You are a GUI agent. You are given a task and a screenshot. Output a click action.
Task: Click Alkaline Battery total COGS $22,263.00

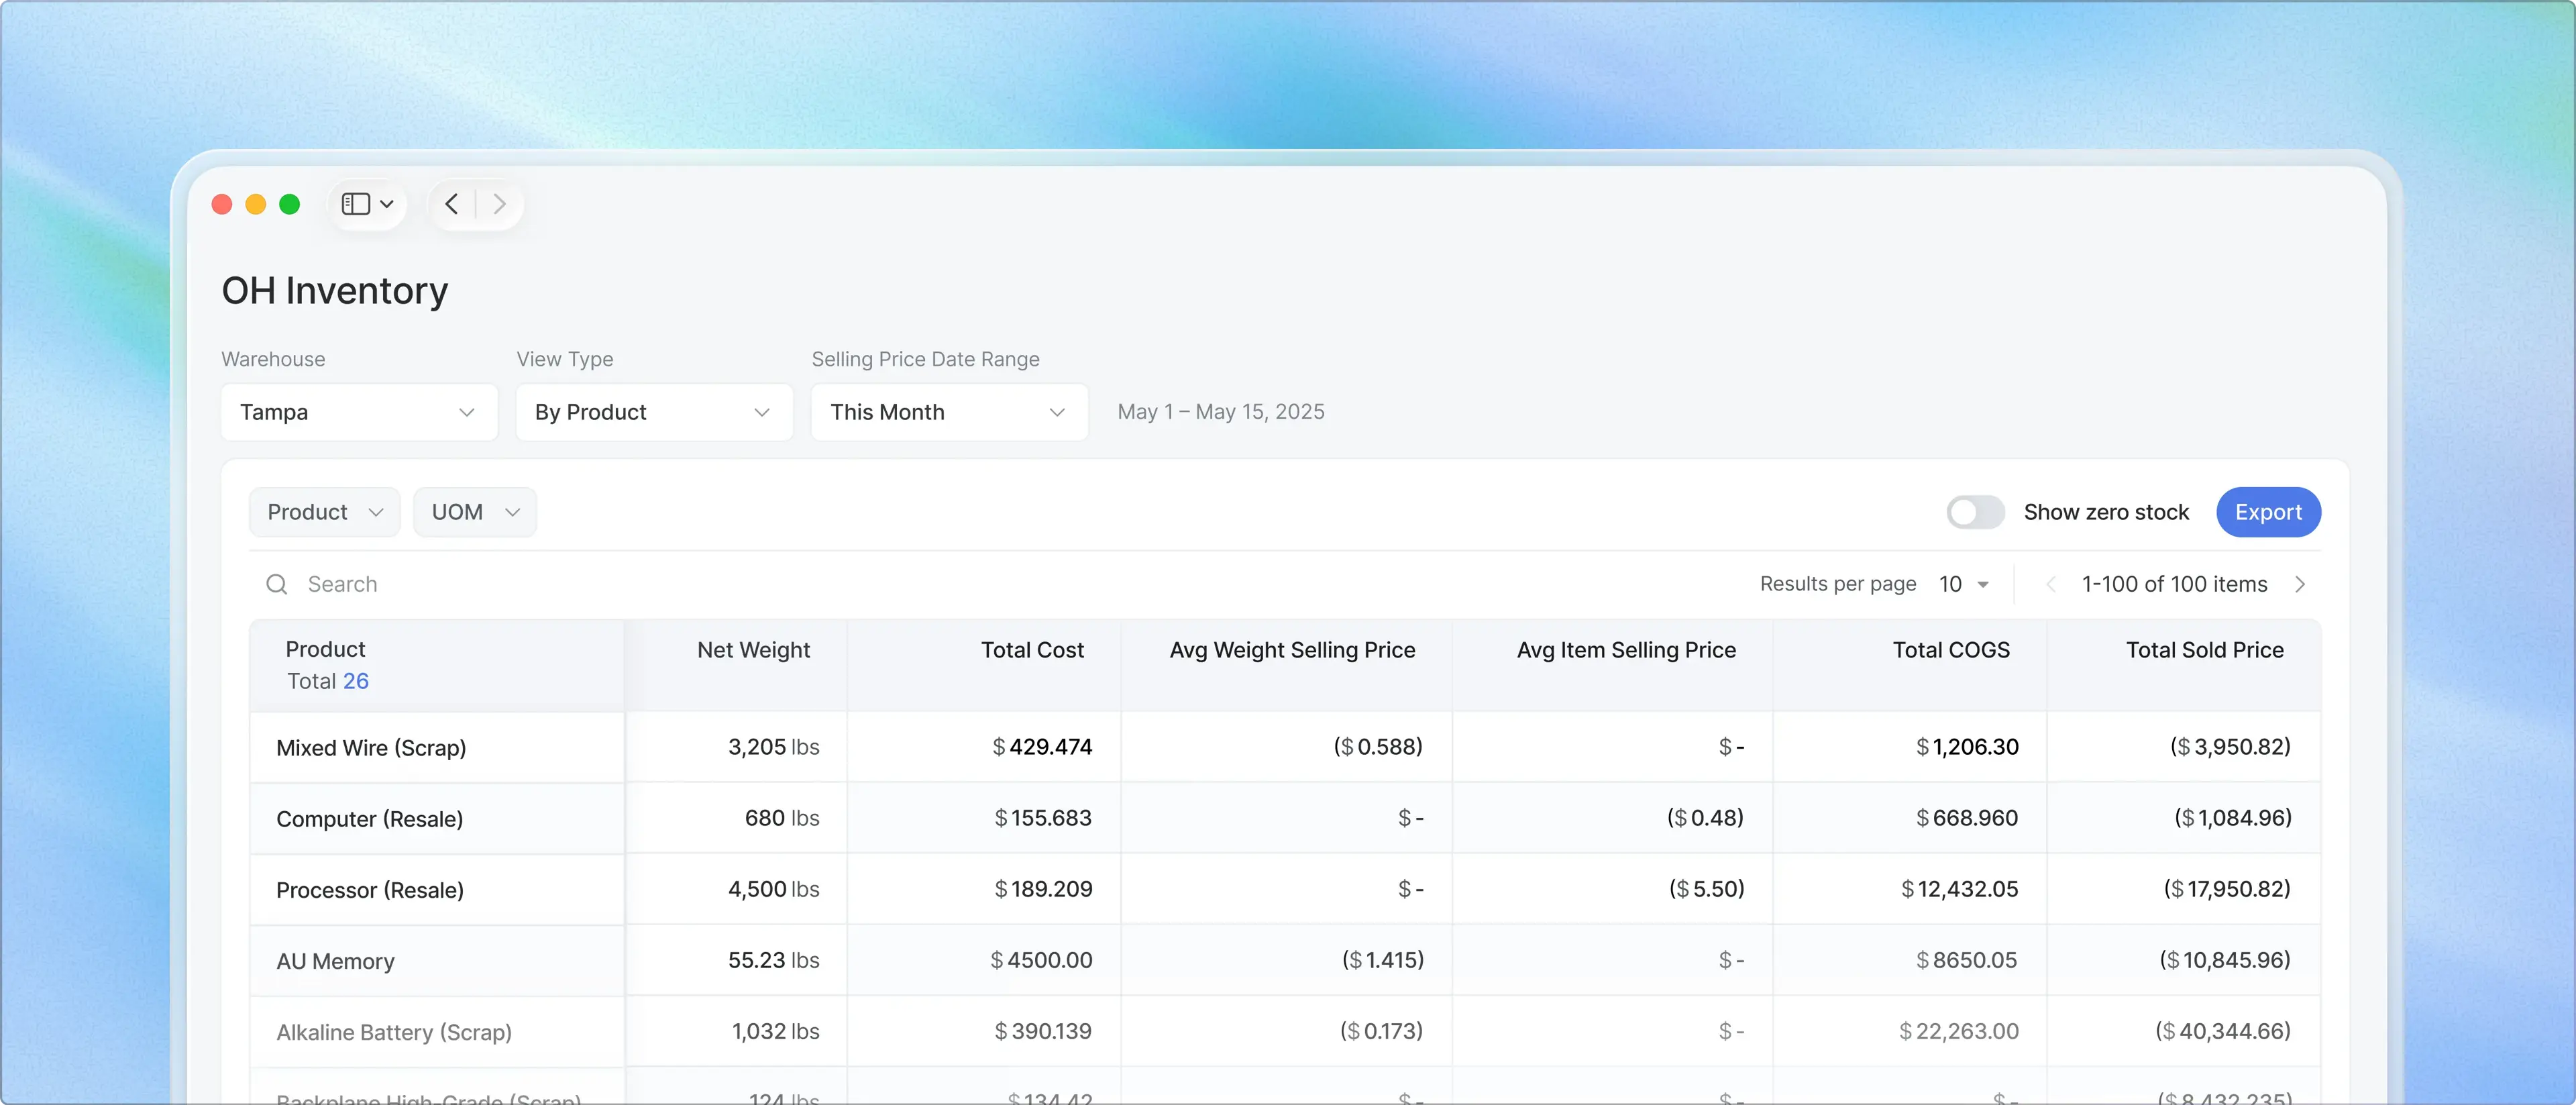pyautogui.click(x=1959, y=1031)
